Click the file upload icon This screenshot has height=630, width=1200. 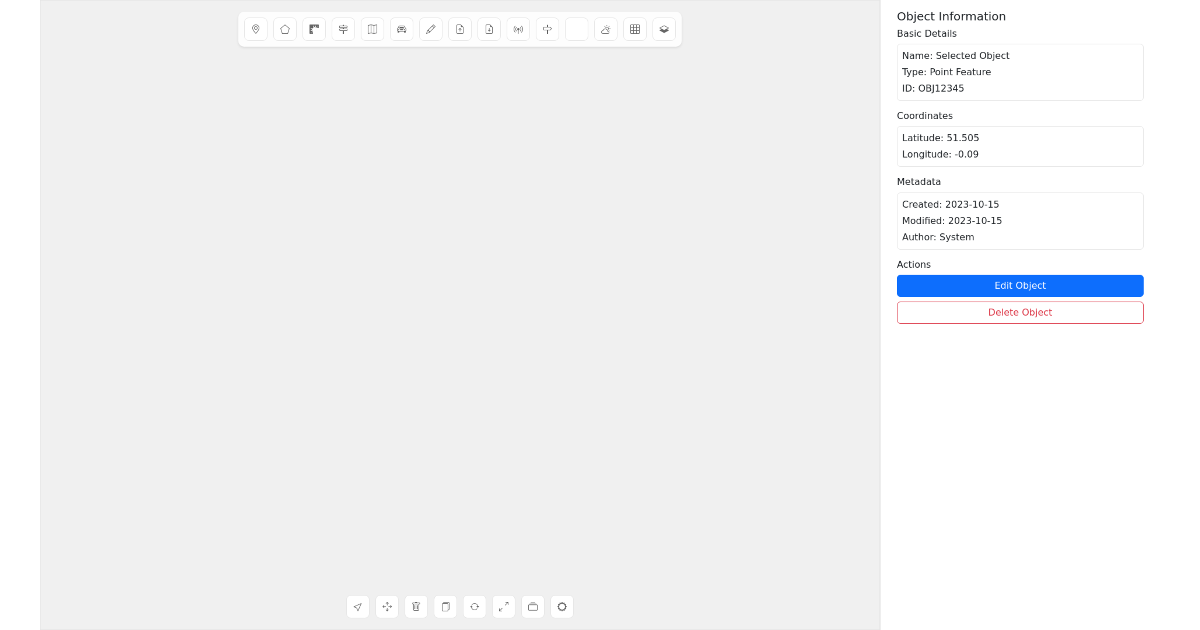pyautogui.click(x=460, y=29)
